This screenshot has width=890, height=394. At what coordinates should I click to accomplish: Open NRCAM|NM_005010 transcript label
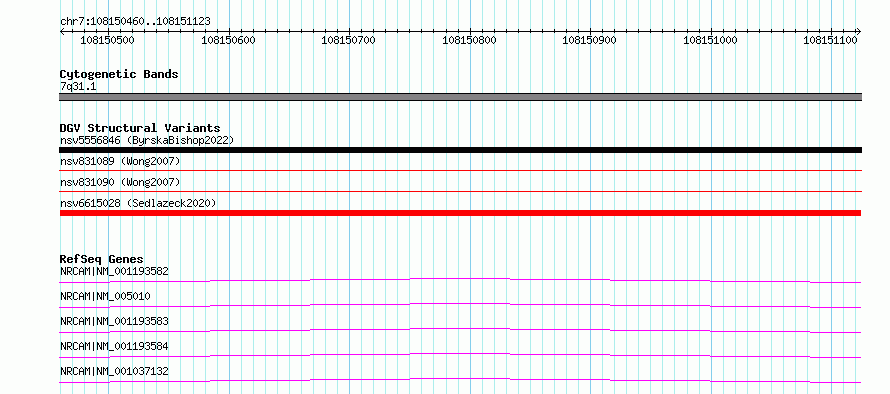tap(105, 296)
